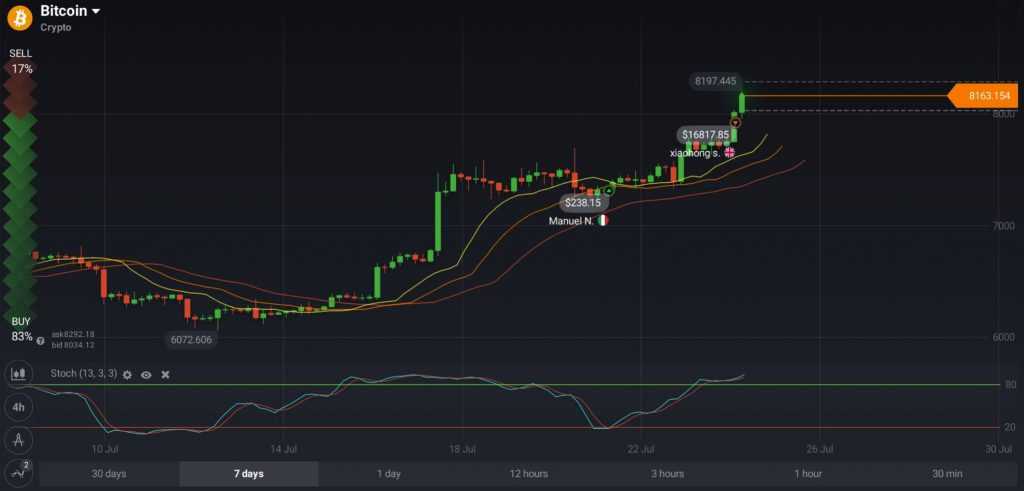This screenshot has height=491, width=1024.
Task: Click the Crypto category label
Action: pos(56,27)
